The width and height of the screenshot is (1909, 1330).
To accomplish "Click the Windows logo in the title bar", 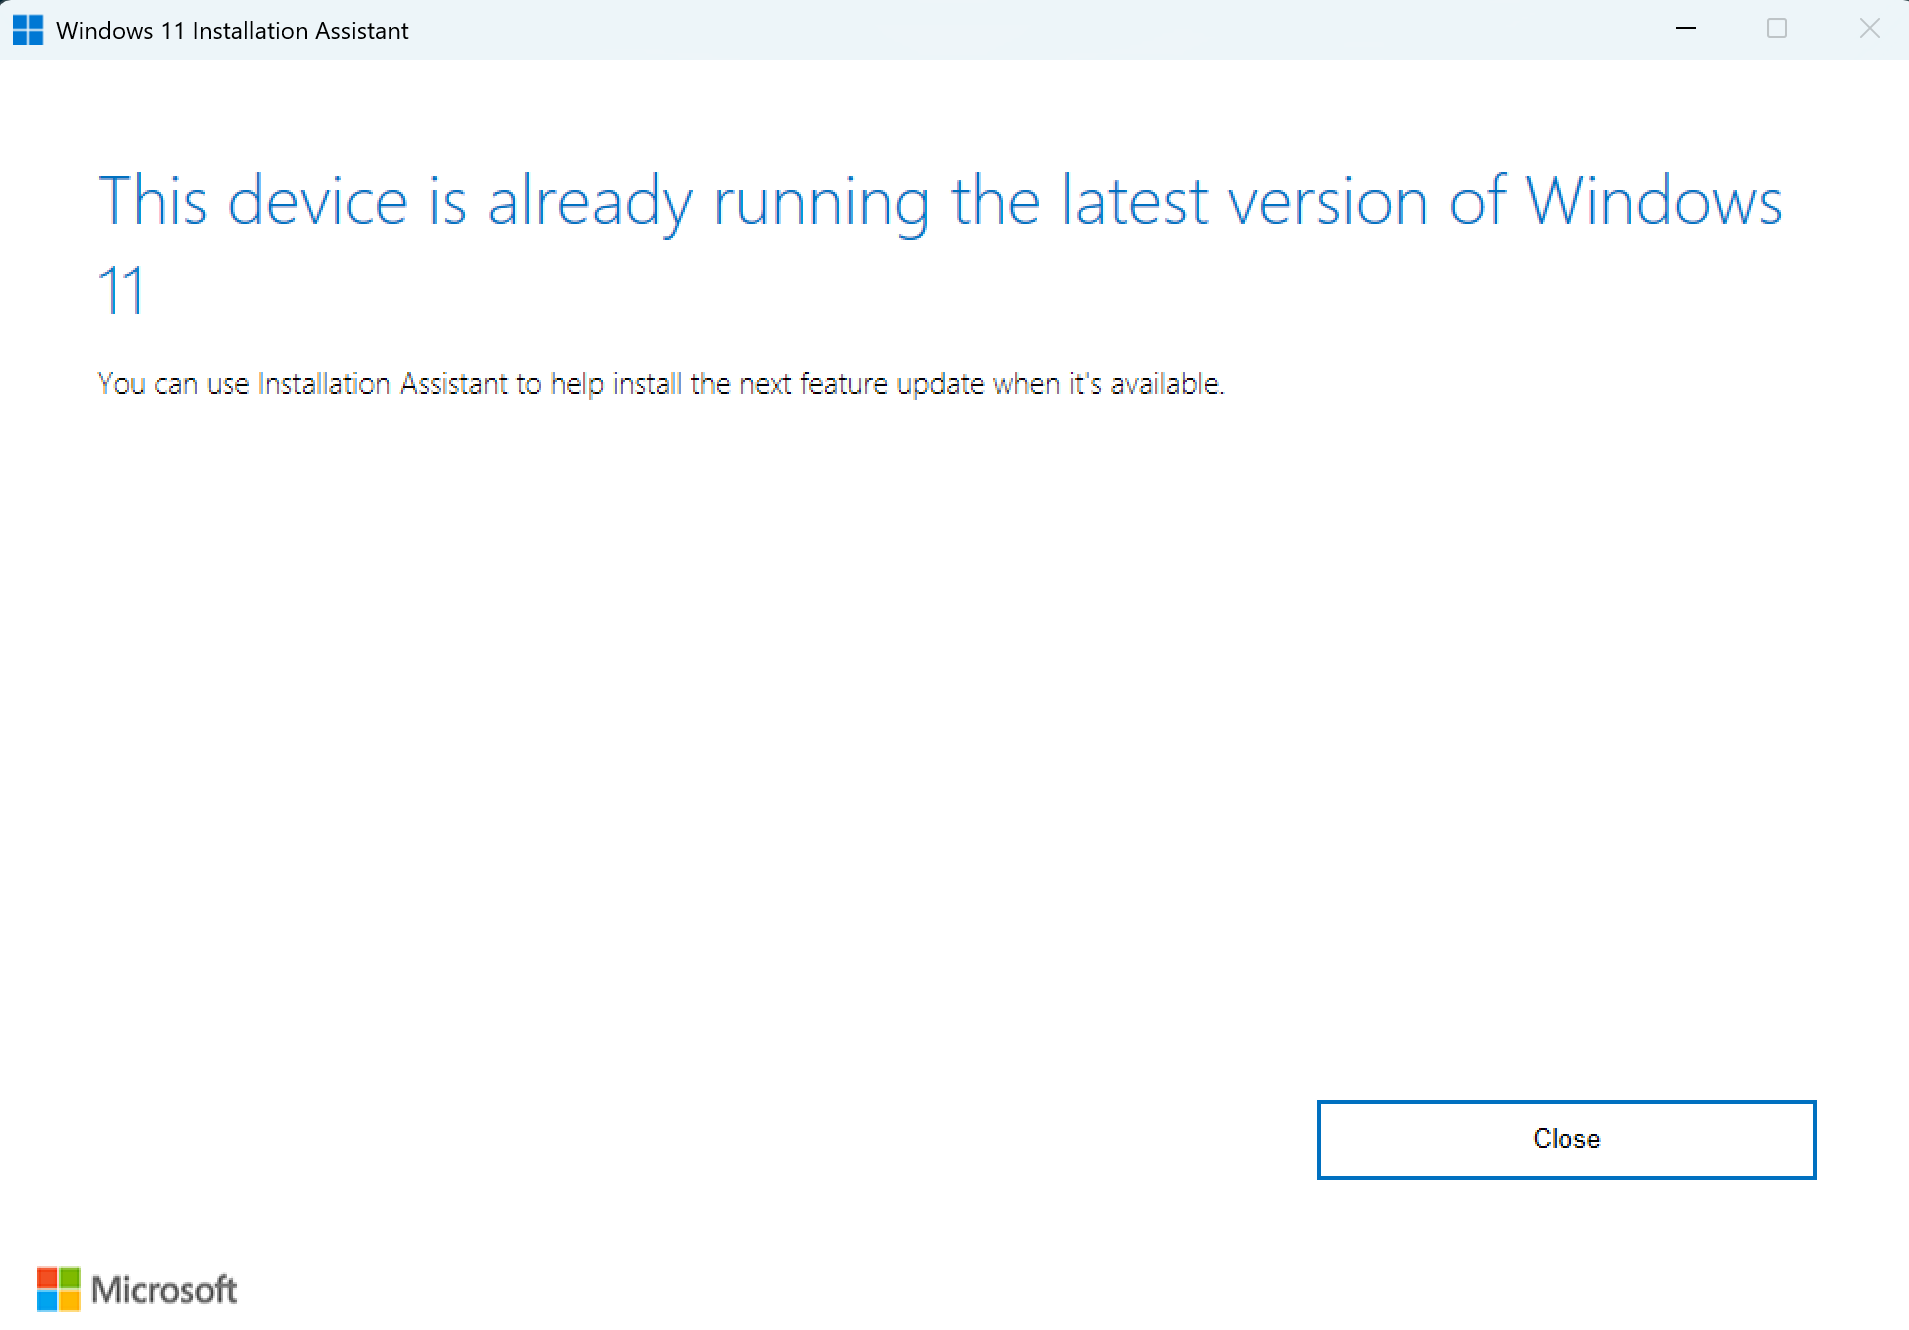I will point(28,30).
